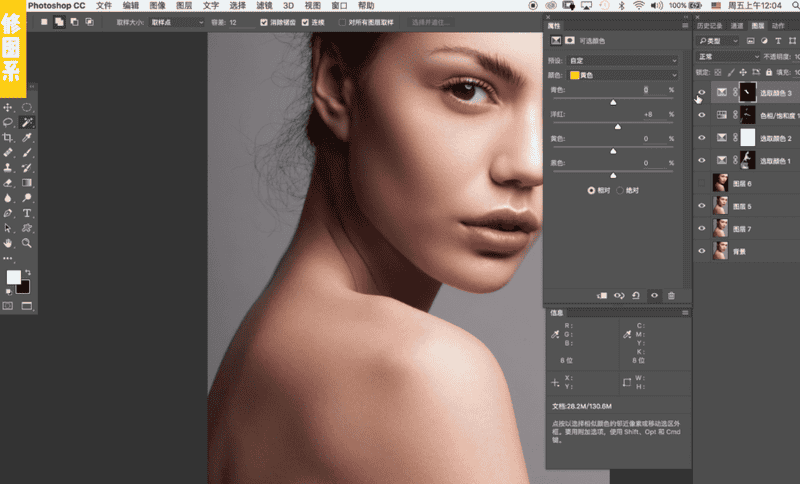Viewport: 800px width, 484px height.
Task: Select the Elliptical Marquee tool
Action: click(27, 107)
